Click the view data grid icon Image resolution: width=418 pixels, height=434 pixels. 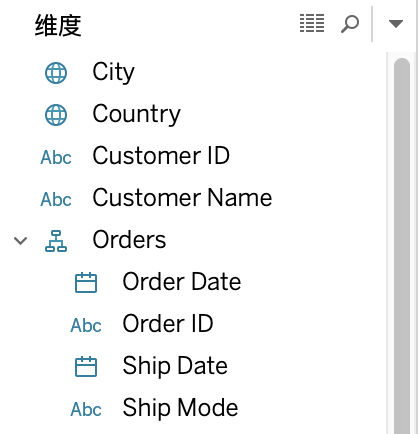(x=312, y=23)
